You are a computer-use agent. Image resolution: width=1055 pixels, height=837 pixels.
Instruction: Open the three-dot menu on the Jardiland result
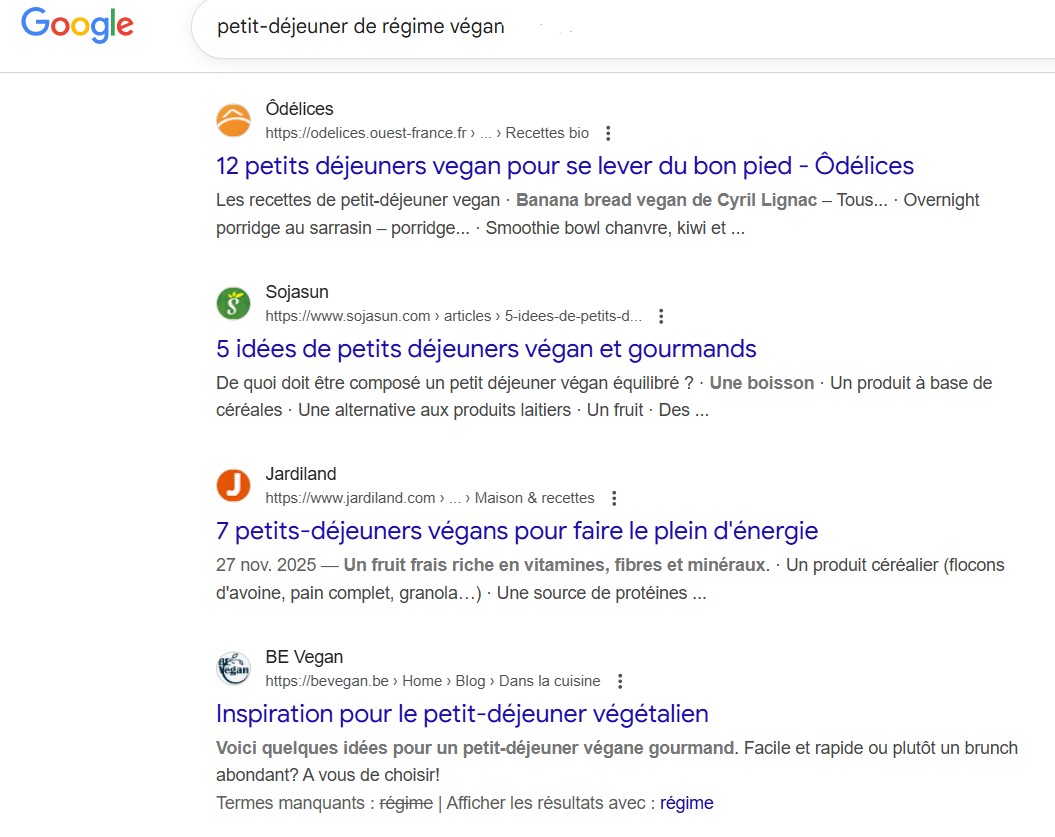tap(614, 497)
